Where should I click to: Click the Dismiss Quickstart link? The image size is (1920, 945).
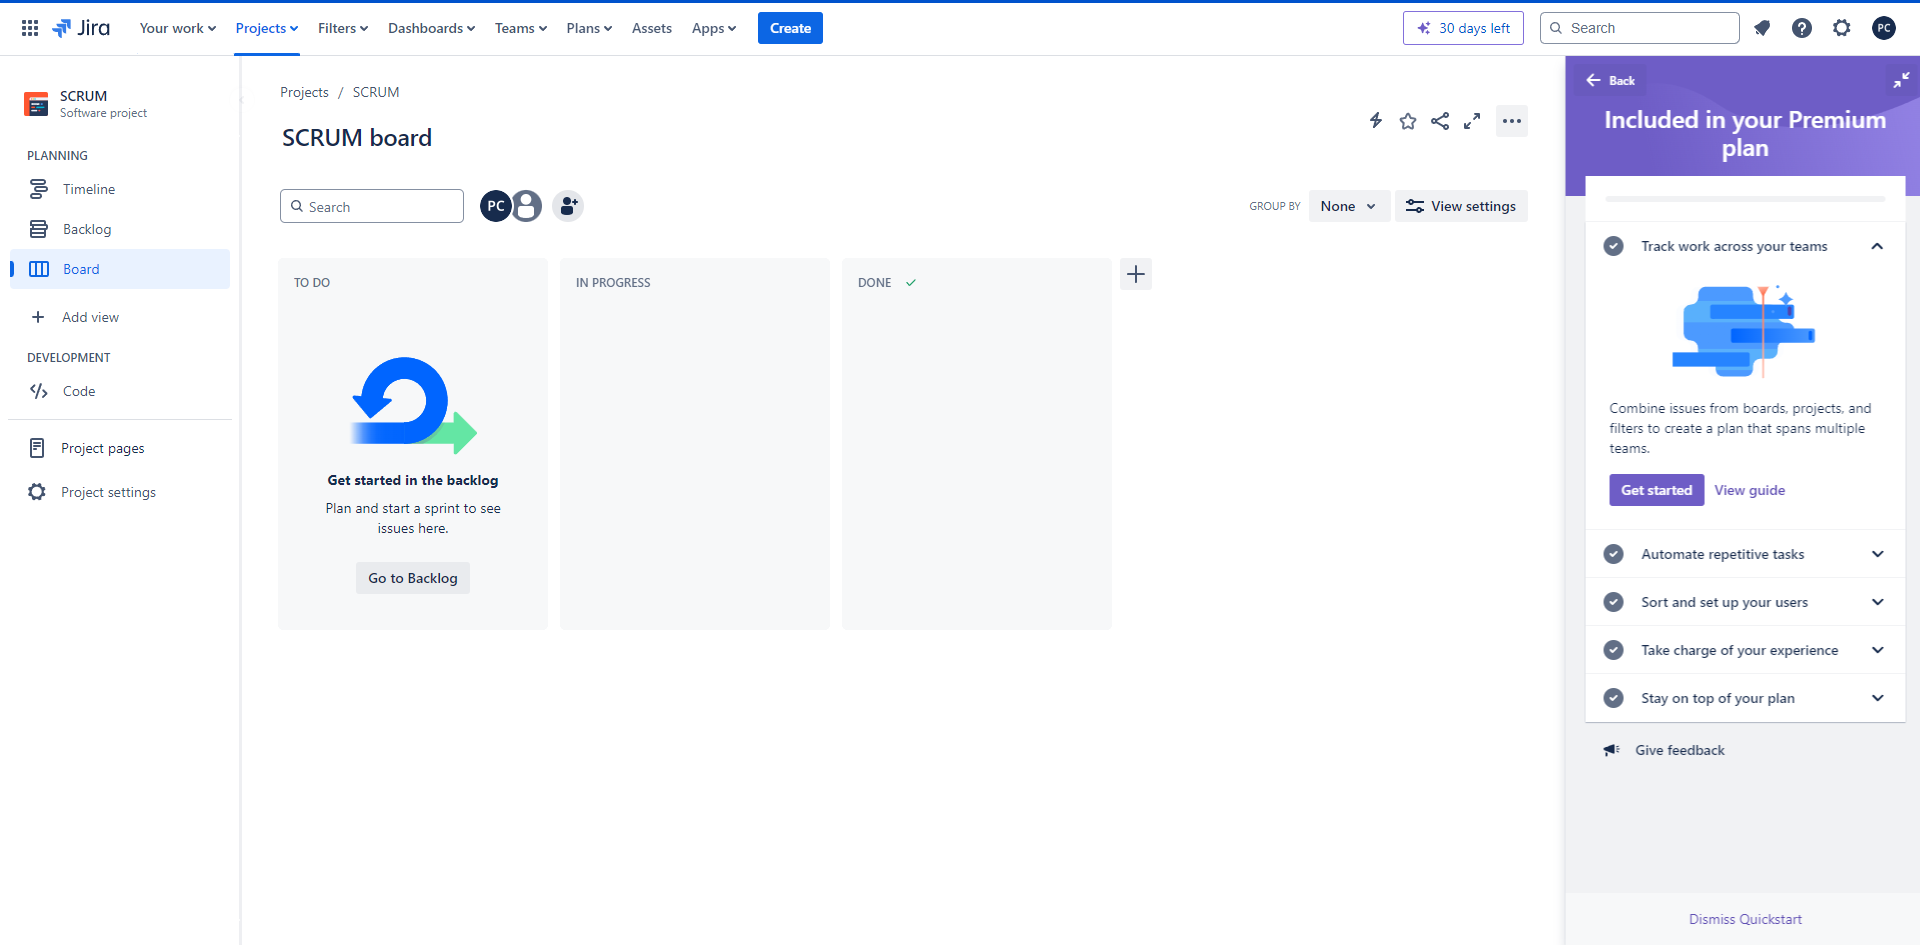coord(1745,919)
